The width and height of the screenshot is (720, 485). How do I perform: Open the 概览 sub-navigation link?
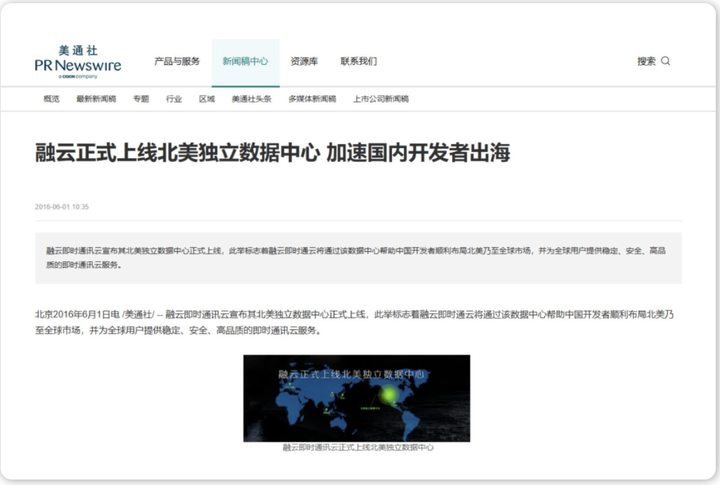point(51,99)
